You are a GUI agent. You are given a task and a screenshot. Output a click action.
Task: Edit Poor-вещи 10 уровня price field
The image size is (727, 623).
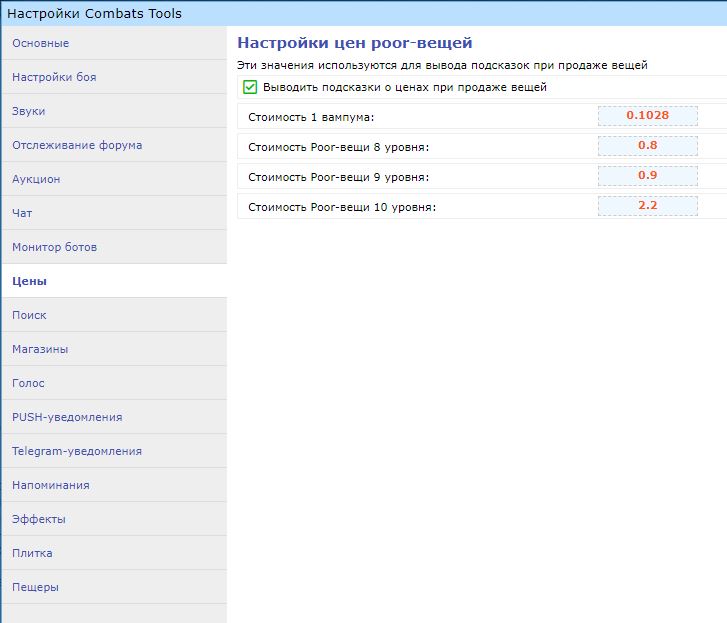point(648,206)
